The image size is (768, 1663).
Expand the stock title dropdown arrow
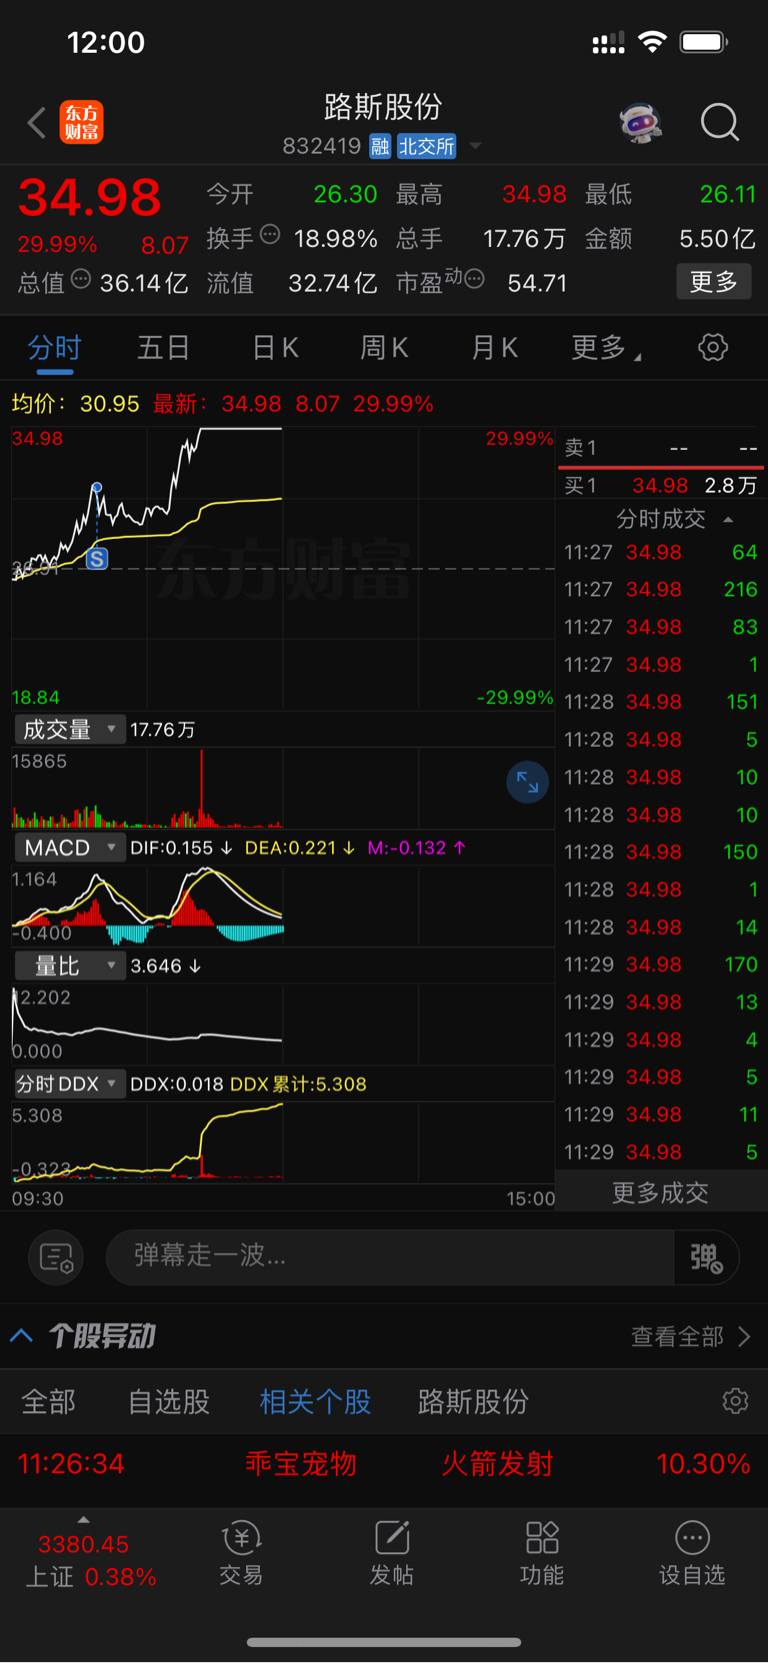point(476,147)
